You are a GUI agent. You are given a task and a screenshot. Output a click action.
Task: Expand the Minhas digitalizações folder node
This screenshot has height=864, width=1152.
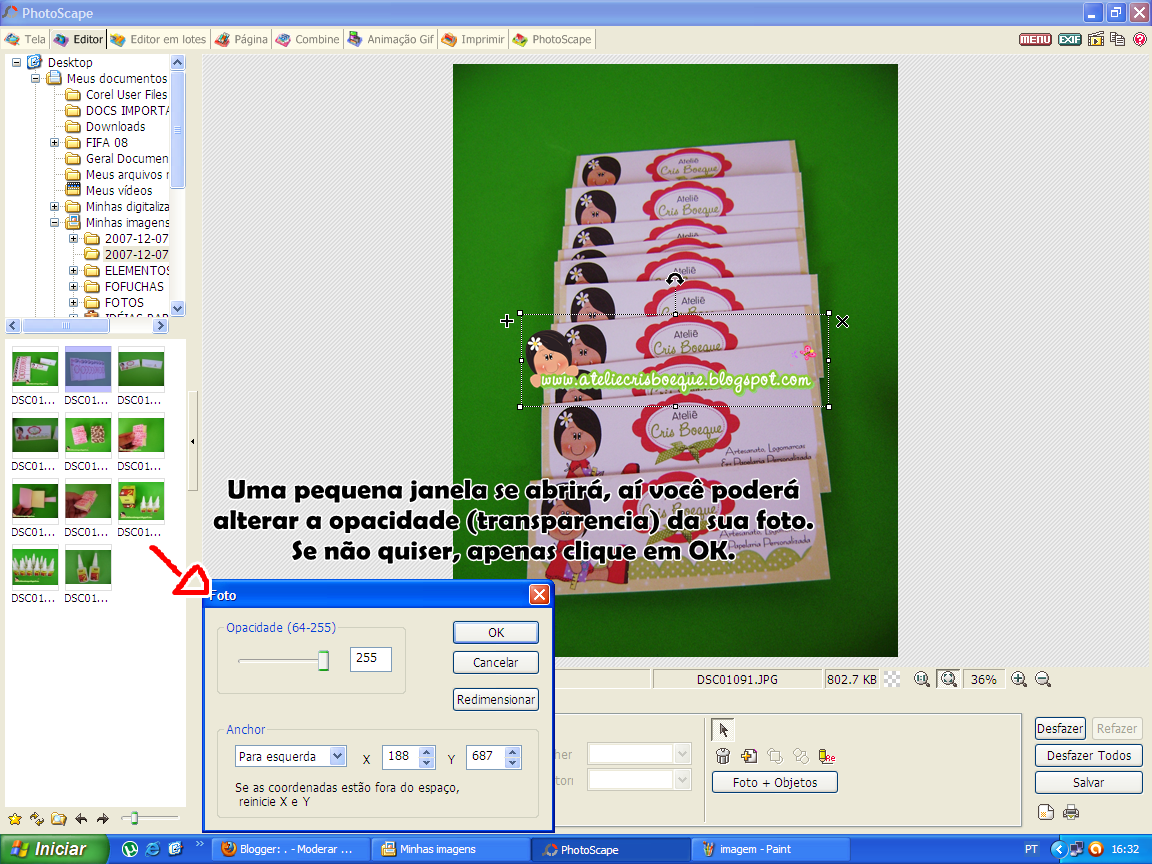pyautogui.click(x=54, y=206)
